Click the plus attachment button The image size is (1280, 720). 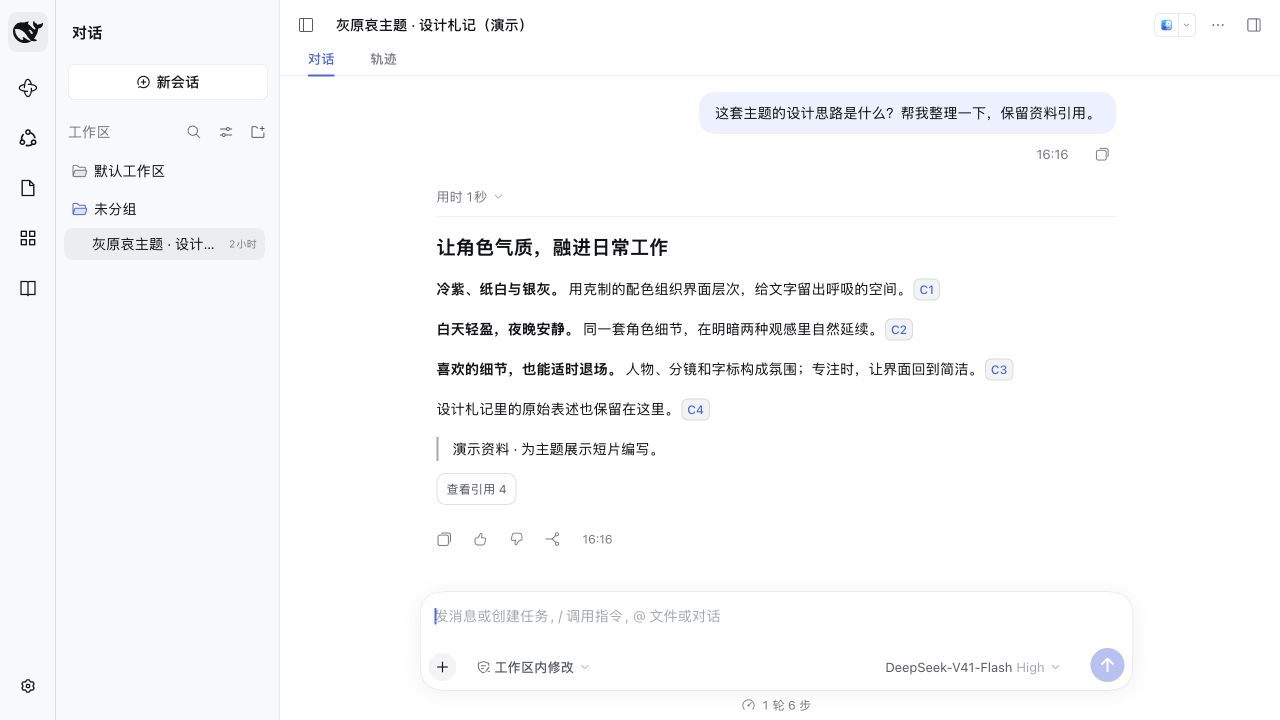tap(442, 667)
